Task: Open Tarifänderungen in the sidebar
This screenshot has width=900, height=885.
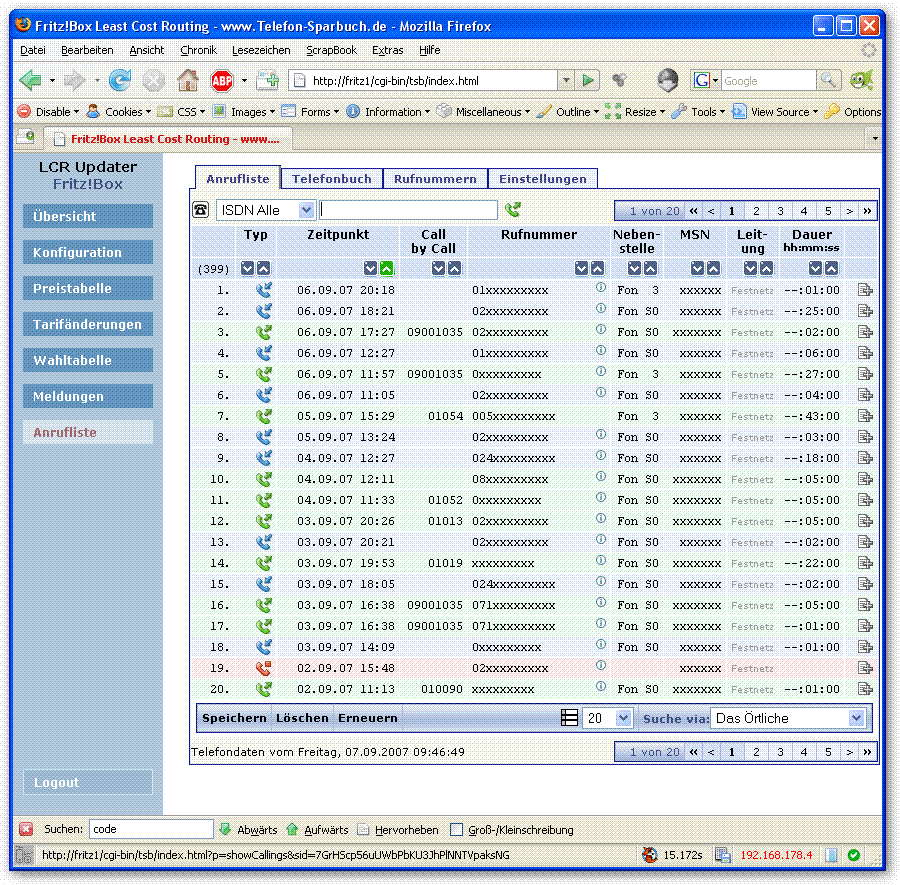Action: [88, 324]
